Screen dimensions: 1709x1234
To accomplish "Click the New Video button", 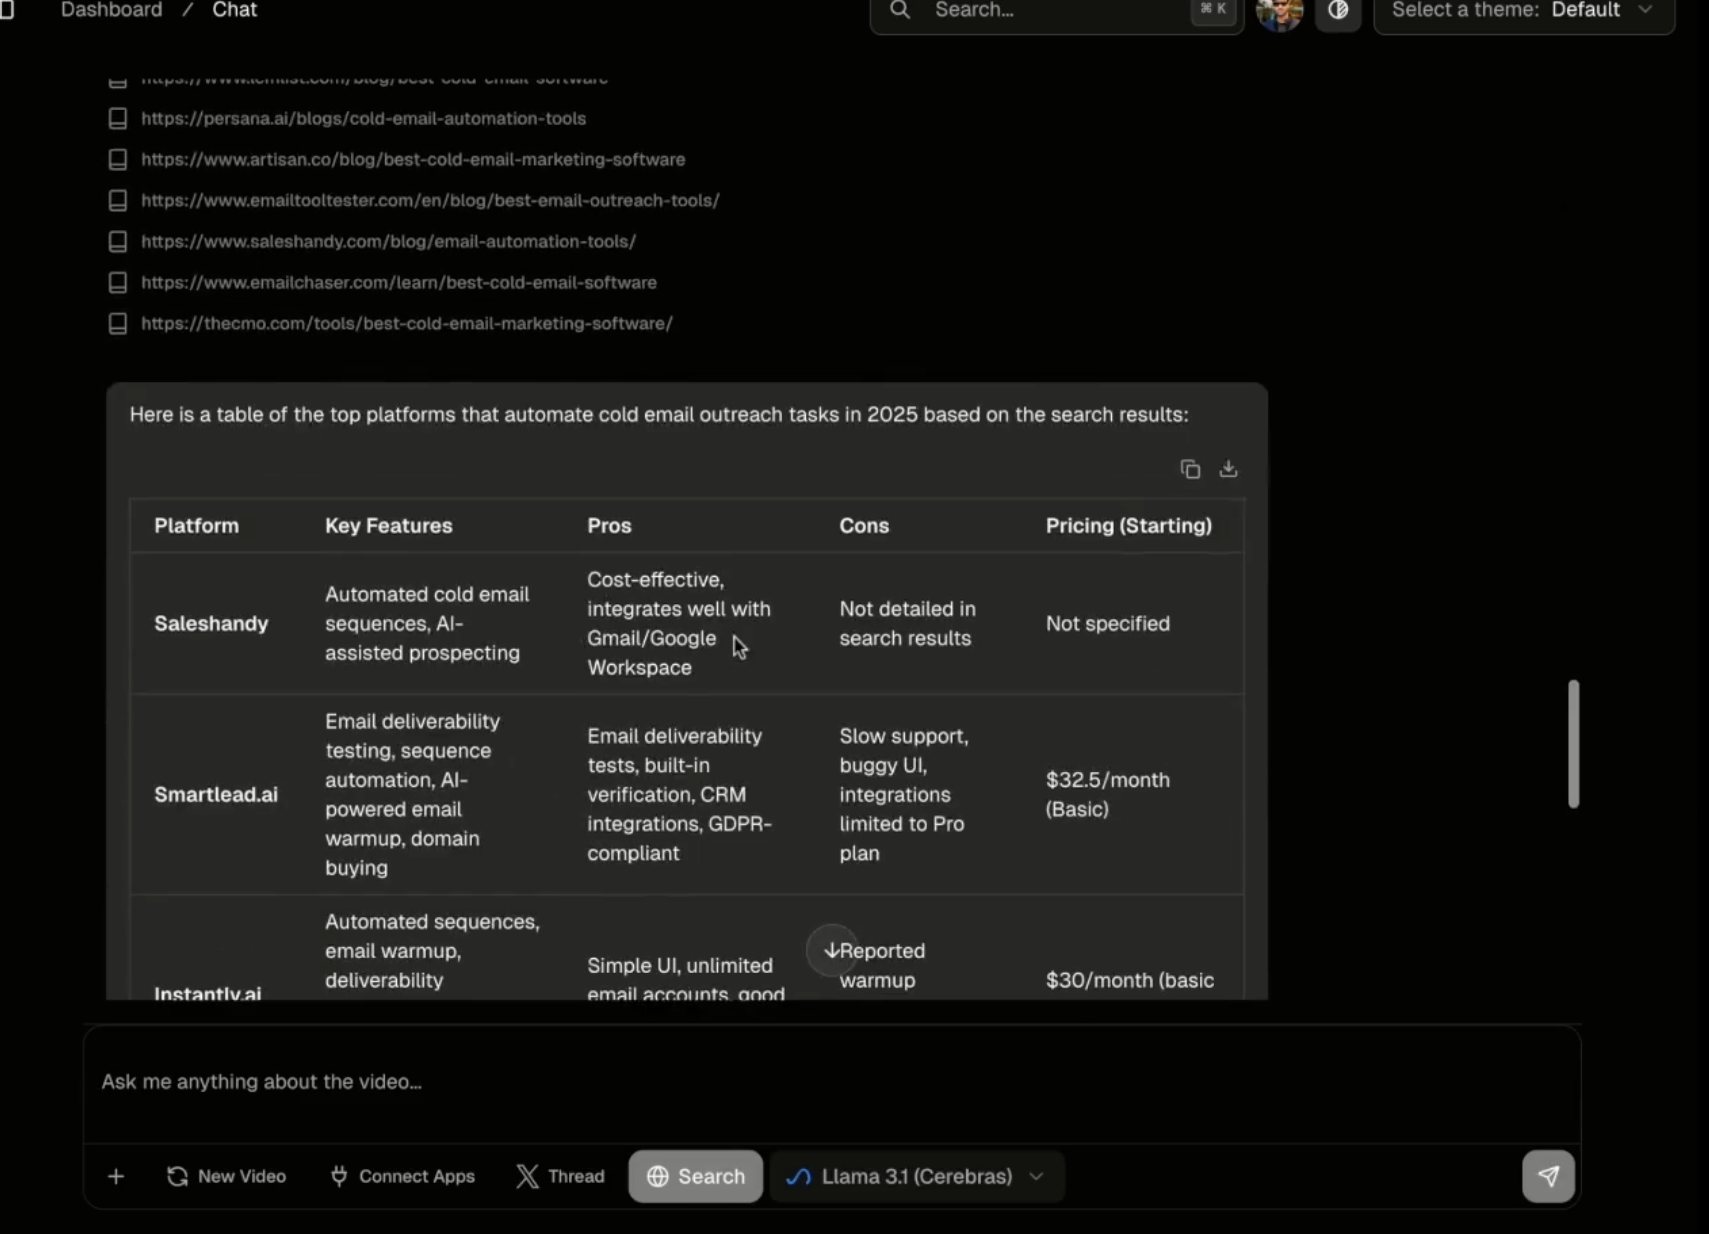I will coord(227,1177).
